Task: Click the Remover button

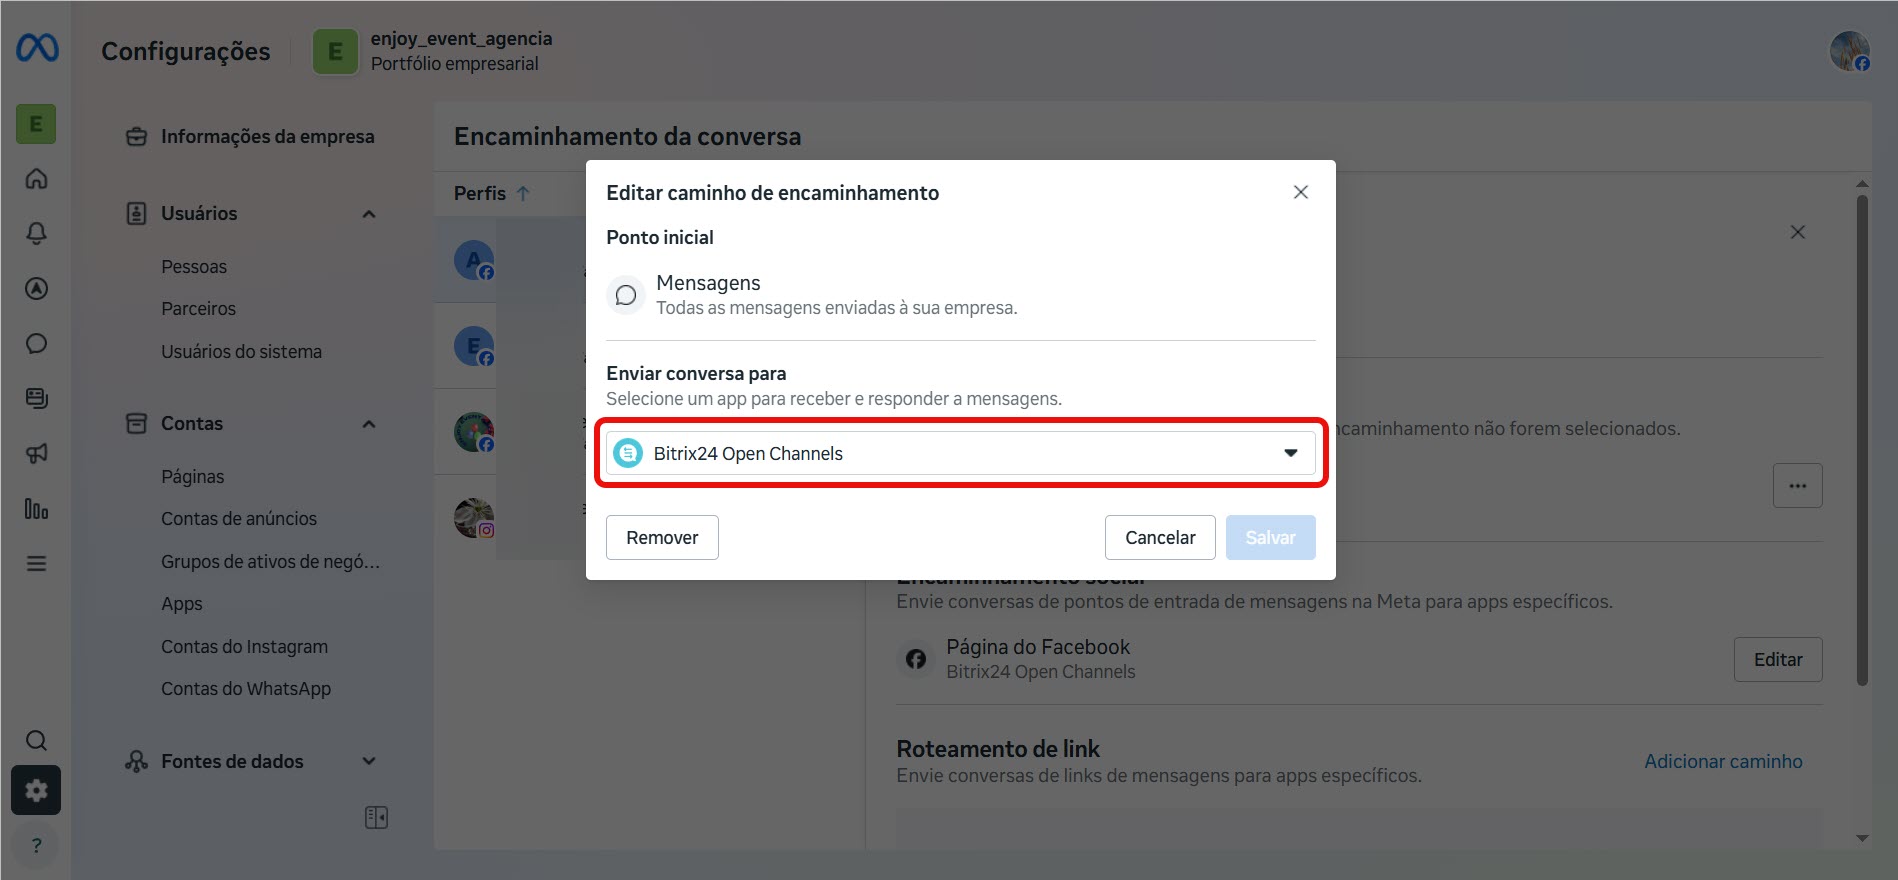Action: coord(662,537)
